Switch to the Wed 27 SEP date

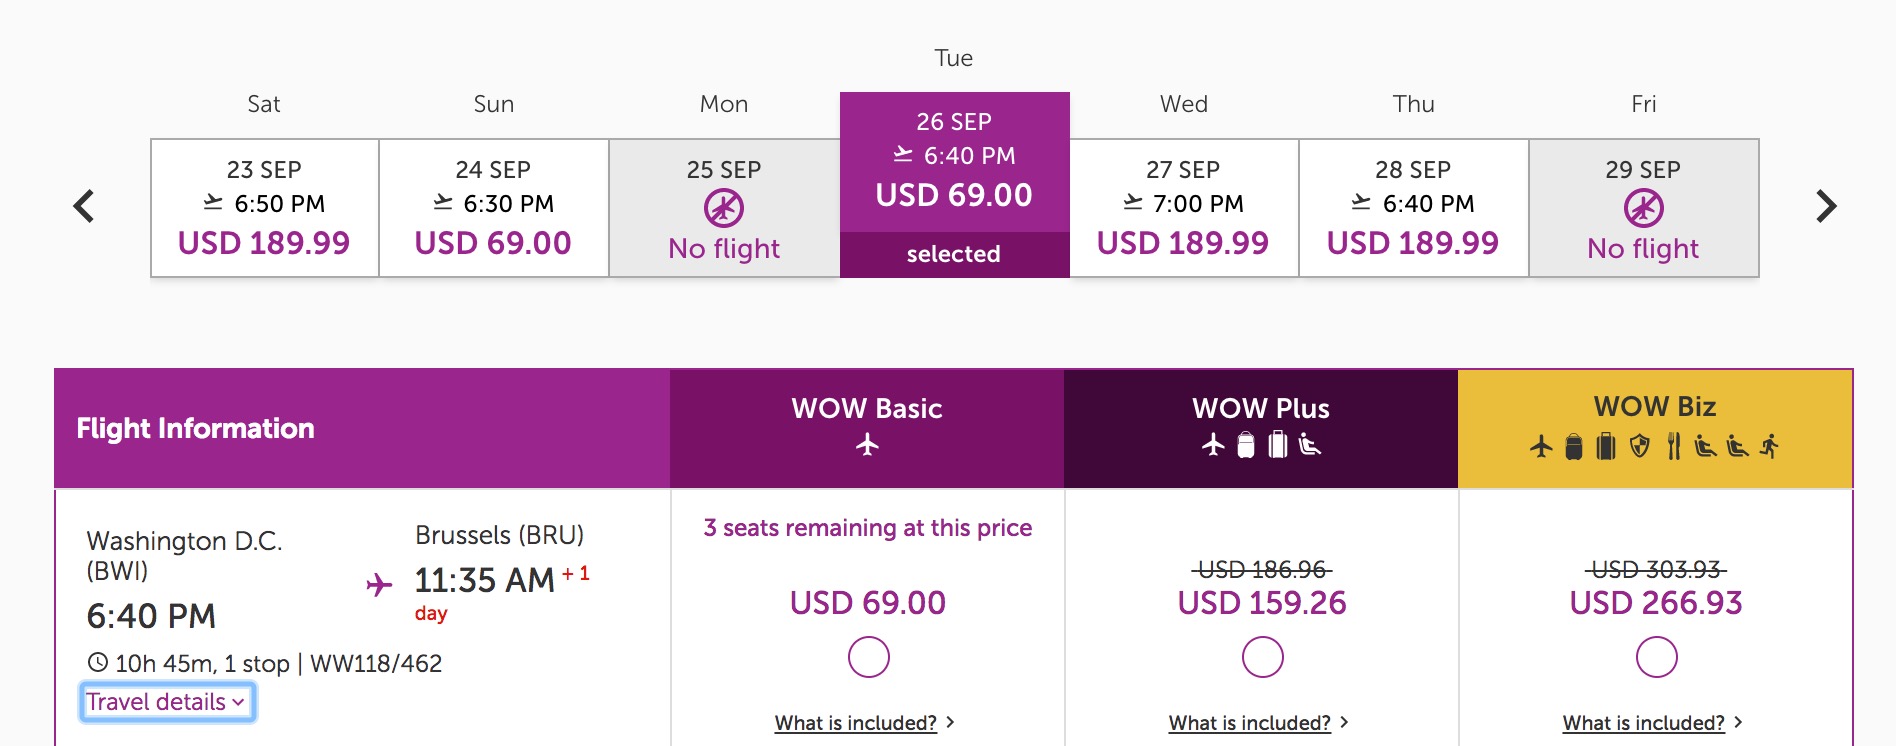pyautogui.click(x=1183, y=208)
